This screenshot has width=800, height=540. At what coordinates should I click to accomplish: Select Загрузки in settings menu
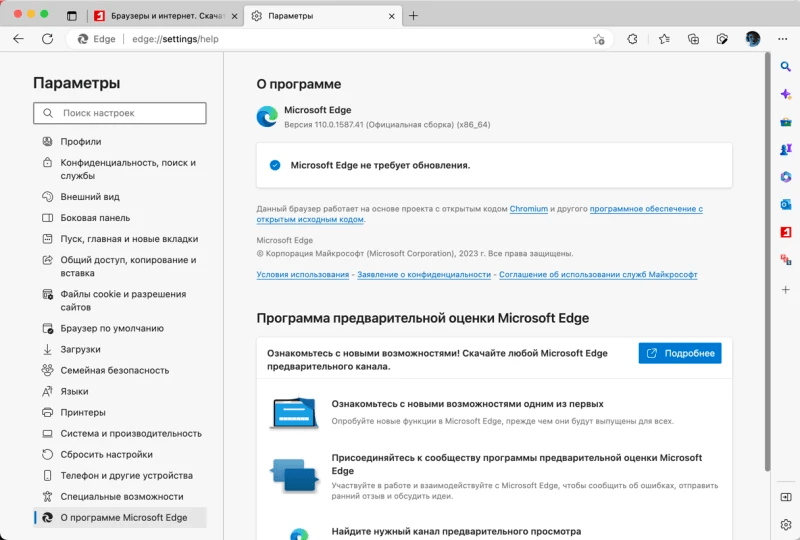[x=80, y=349]
